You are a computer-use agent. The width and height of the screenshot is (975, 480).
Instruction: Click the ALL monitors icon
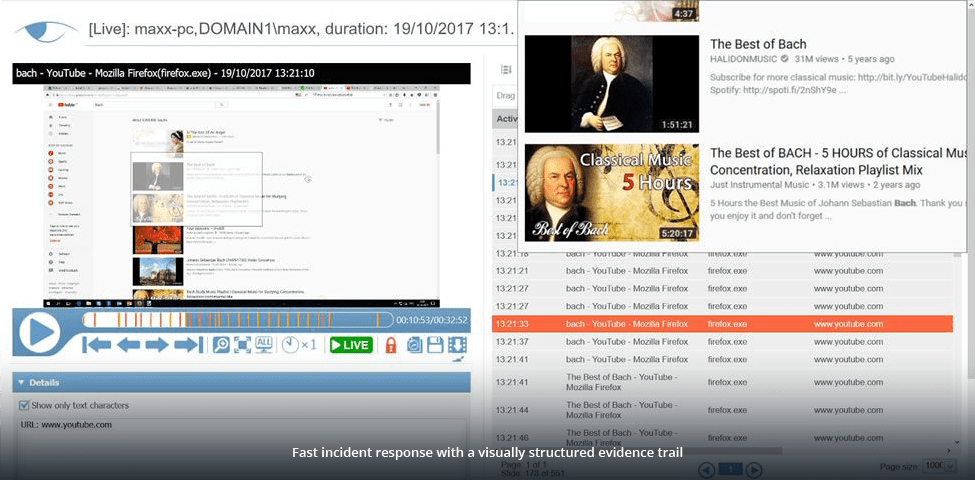264,345
